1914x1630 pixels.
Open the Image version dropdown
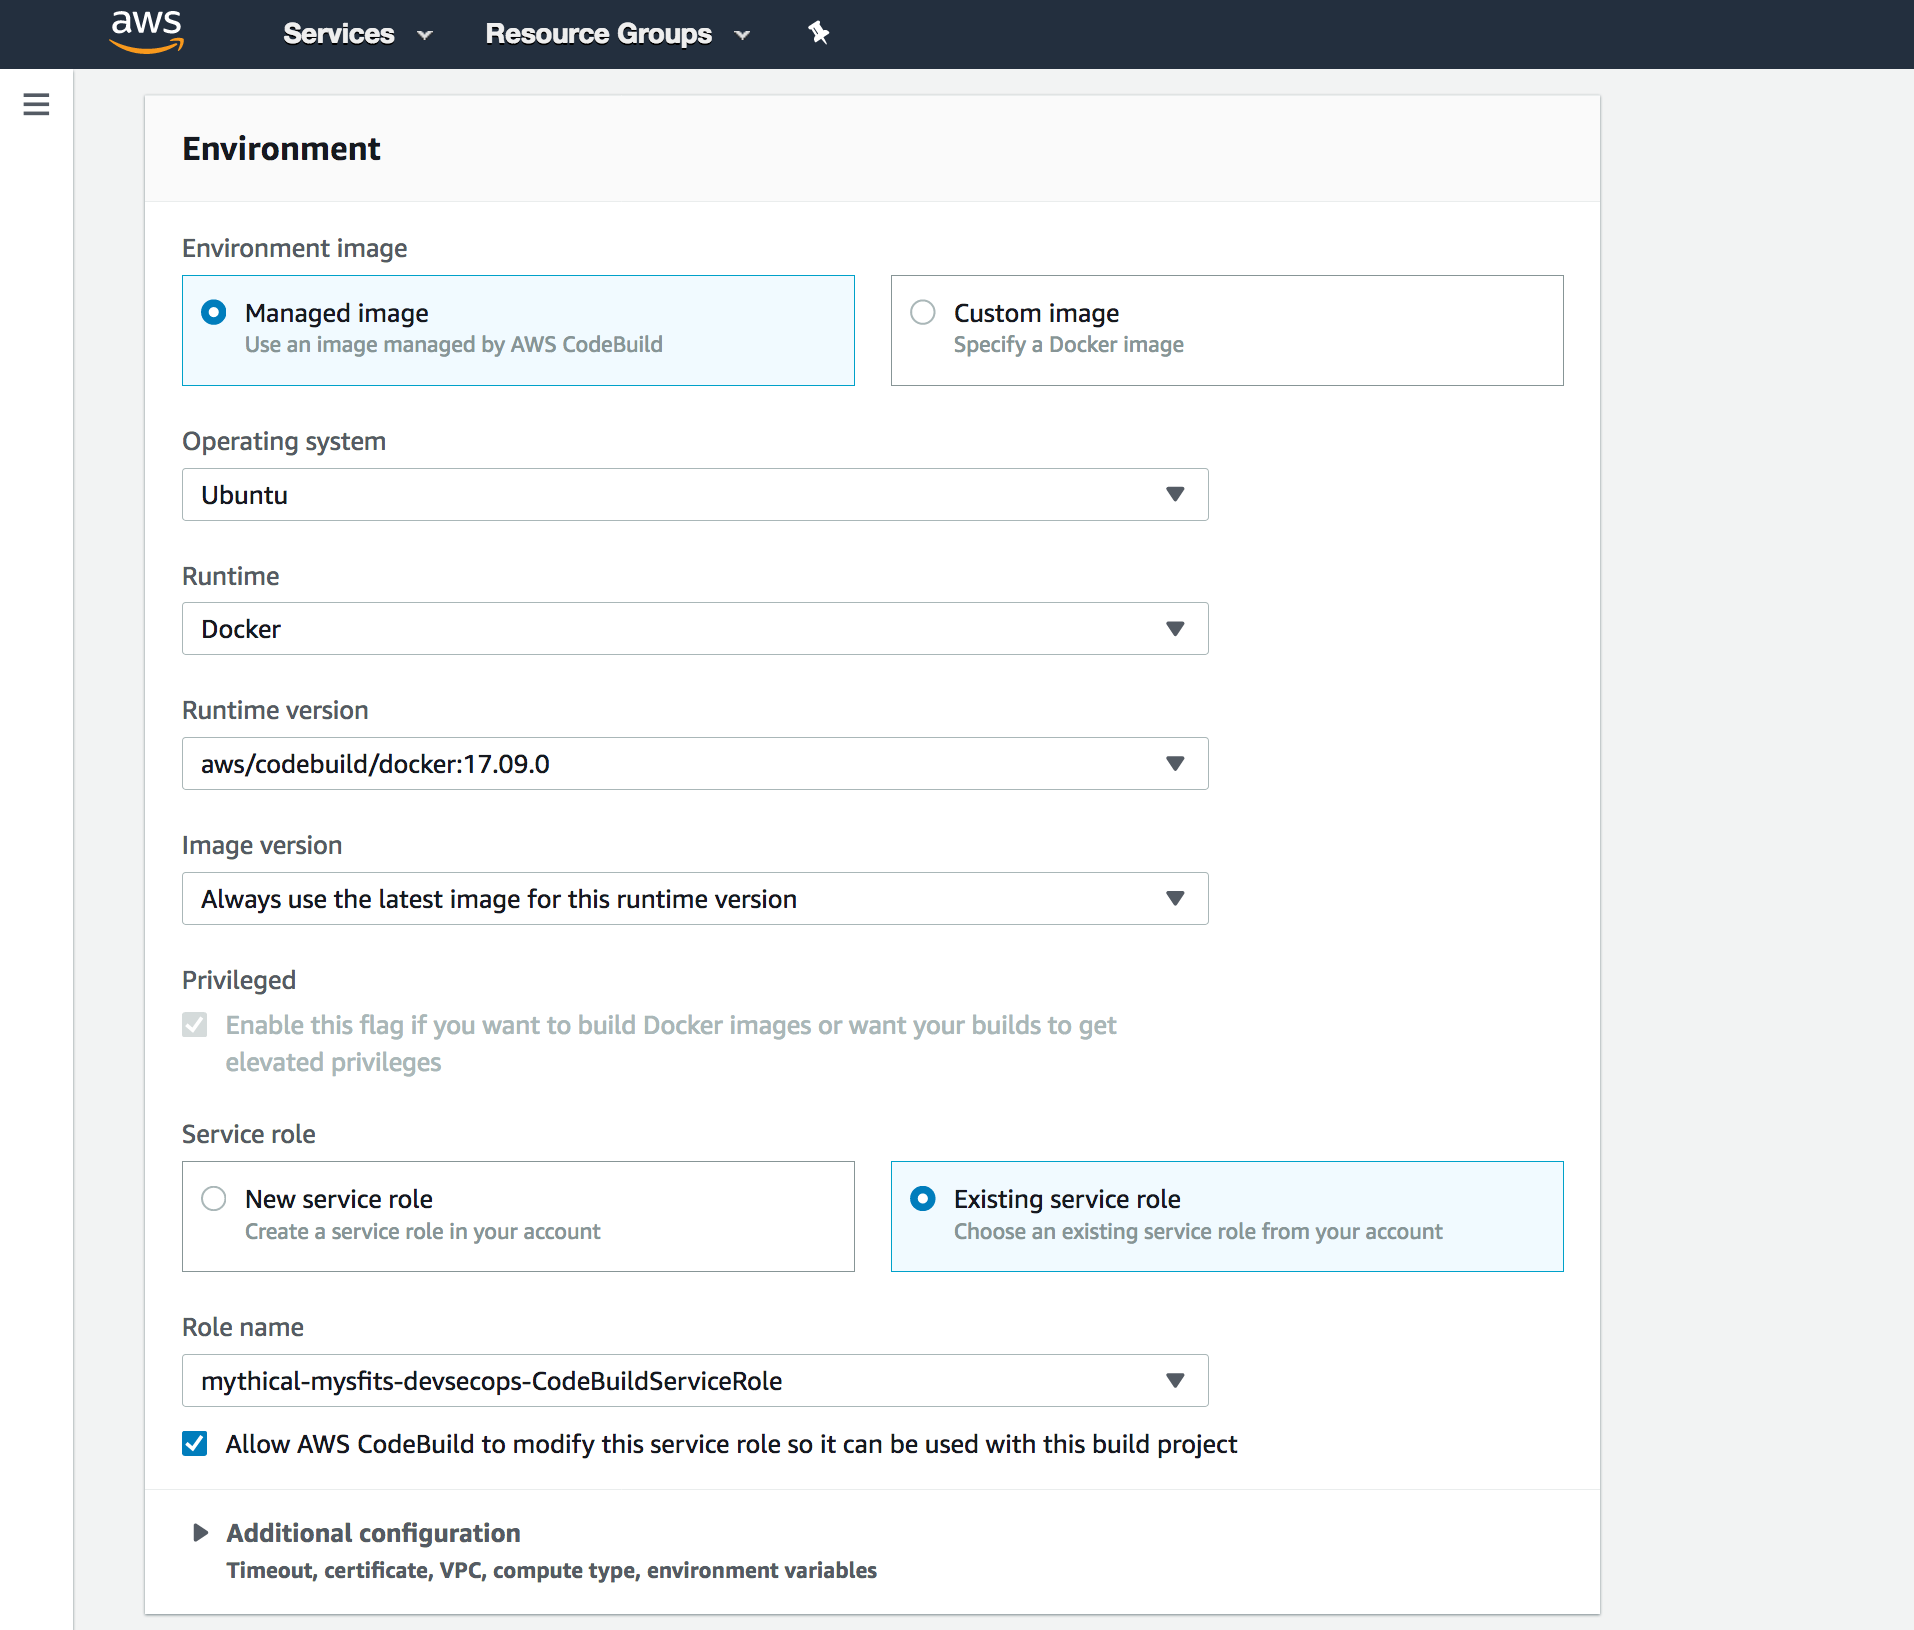click(695, 899)
